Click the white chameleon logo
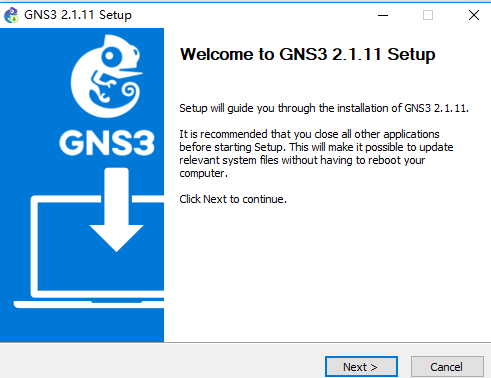Screen dimensions: 491x378 [x=106, y=76]
